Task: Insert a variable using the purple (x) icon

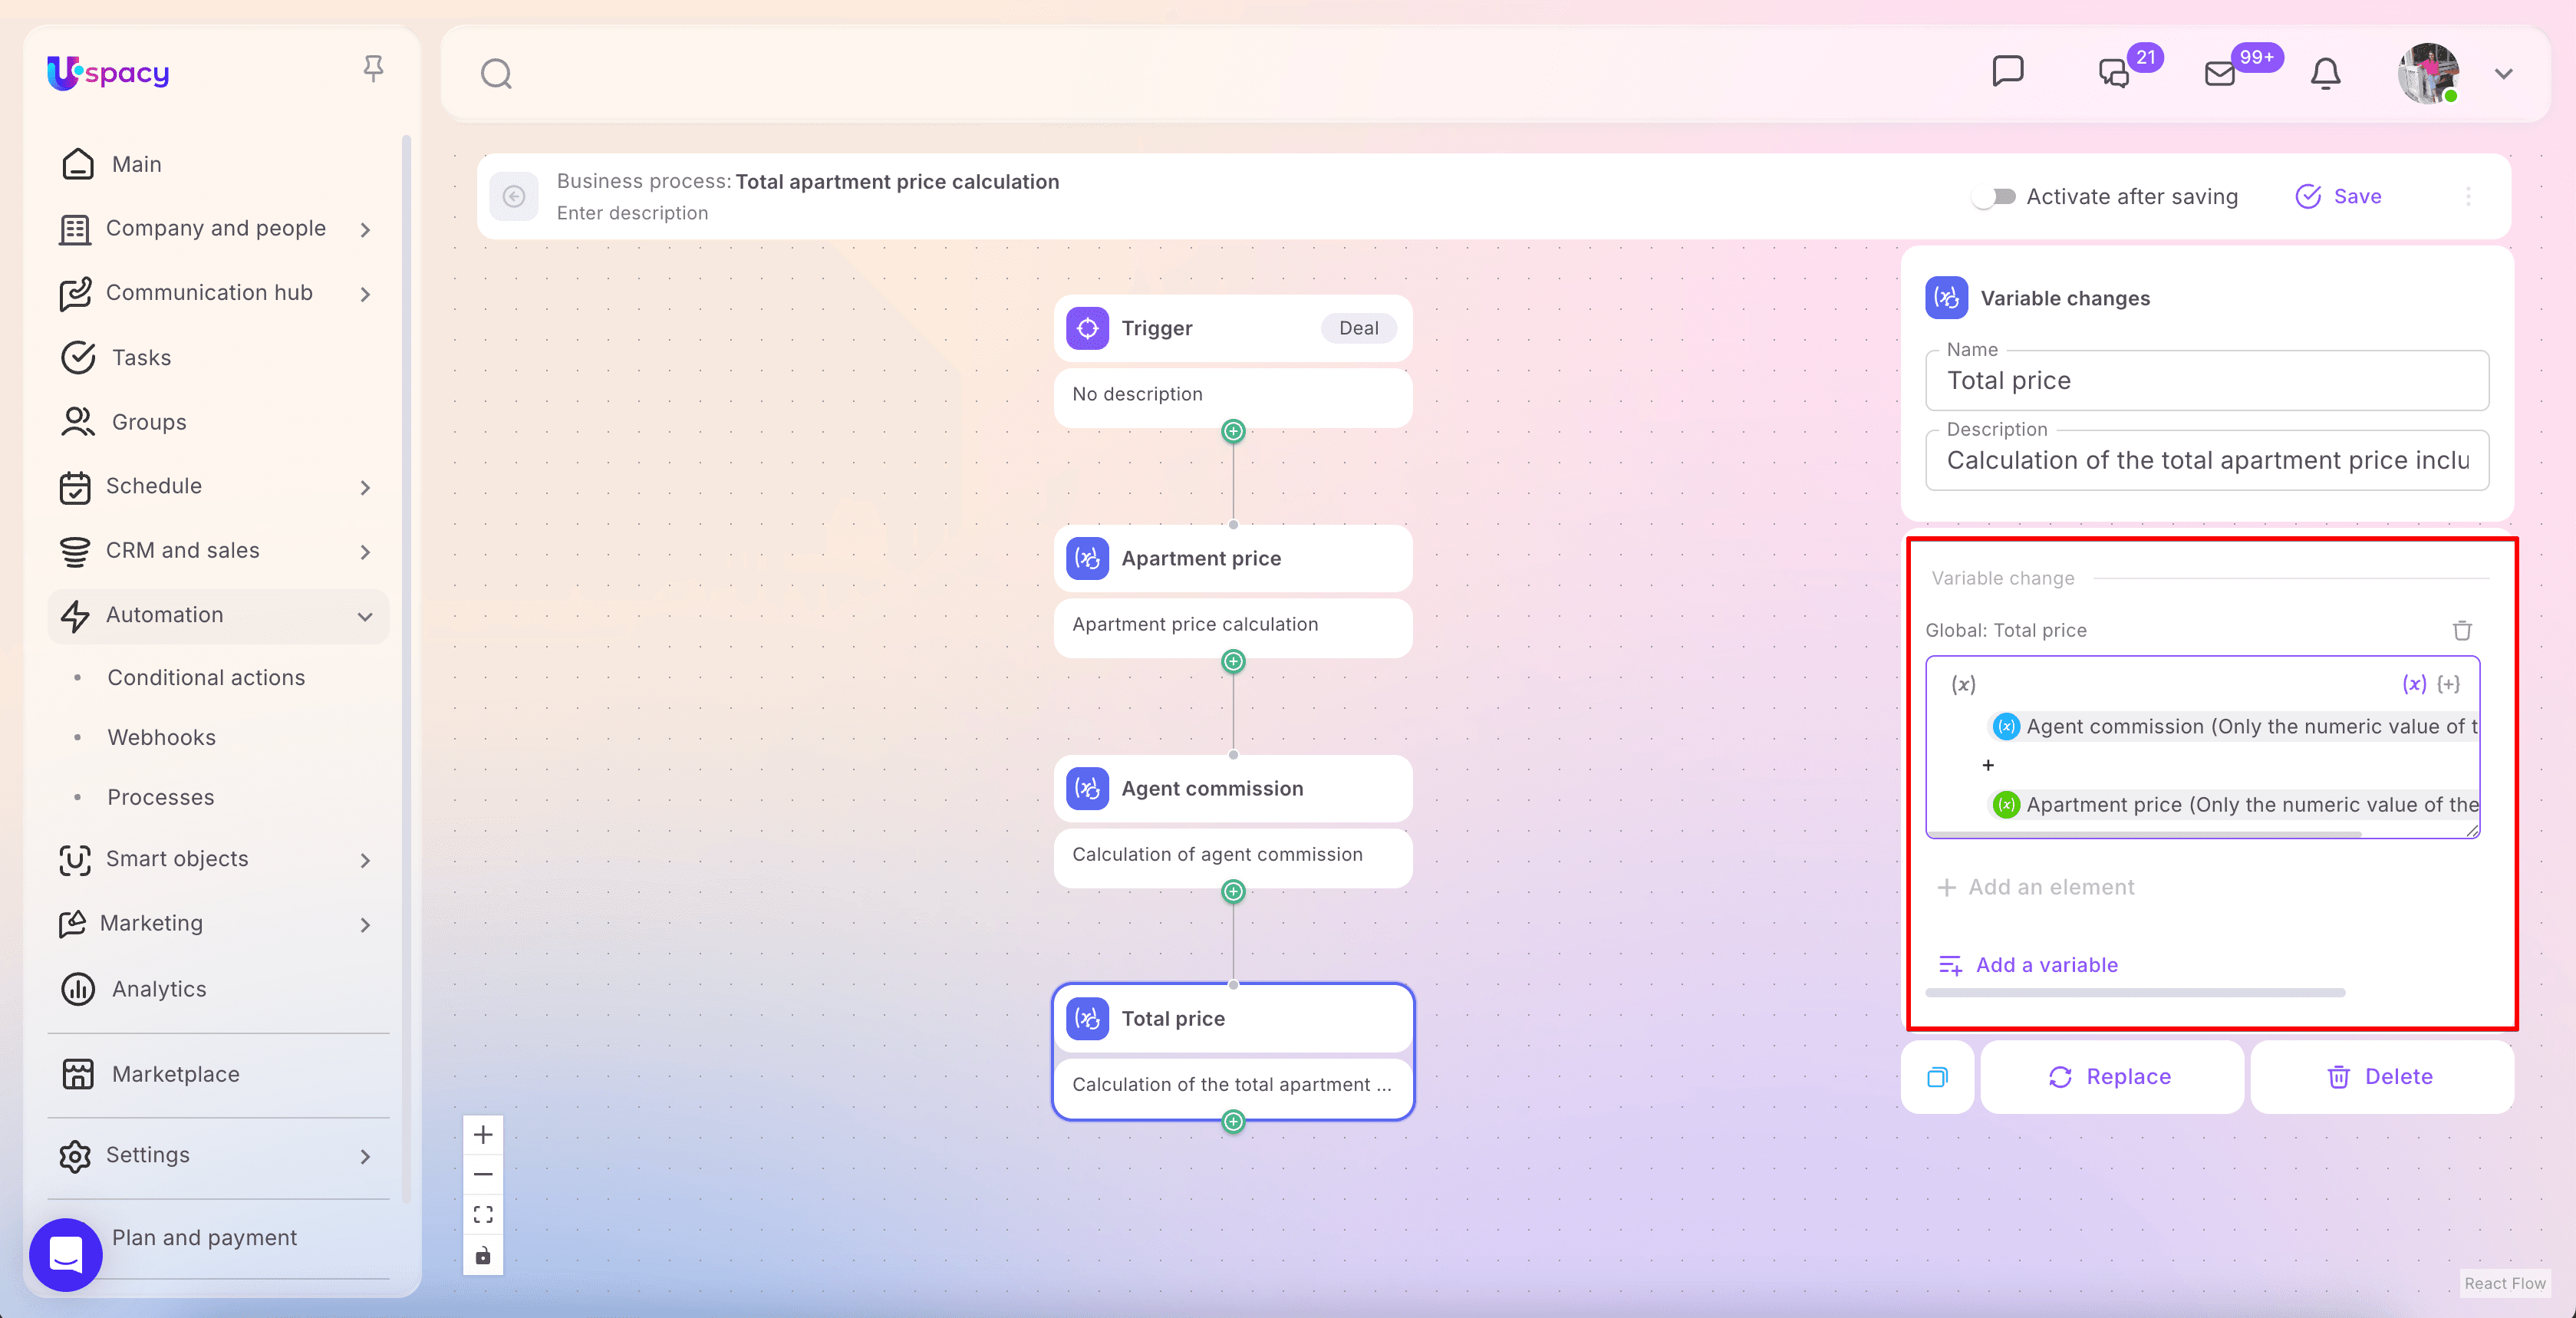Action: tap(2414, 684)
